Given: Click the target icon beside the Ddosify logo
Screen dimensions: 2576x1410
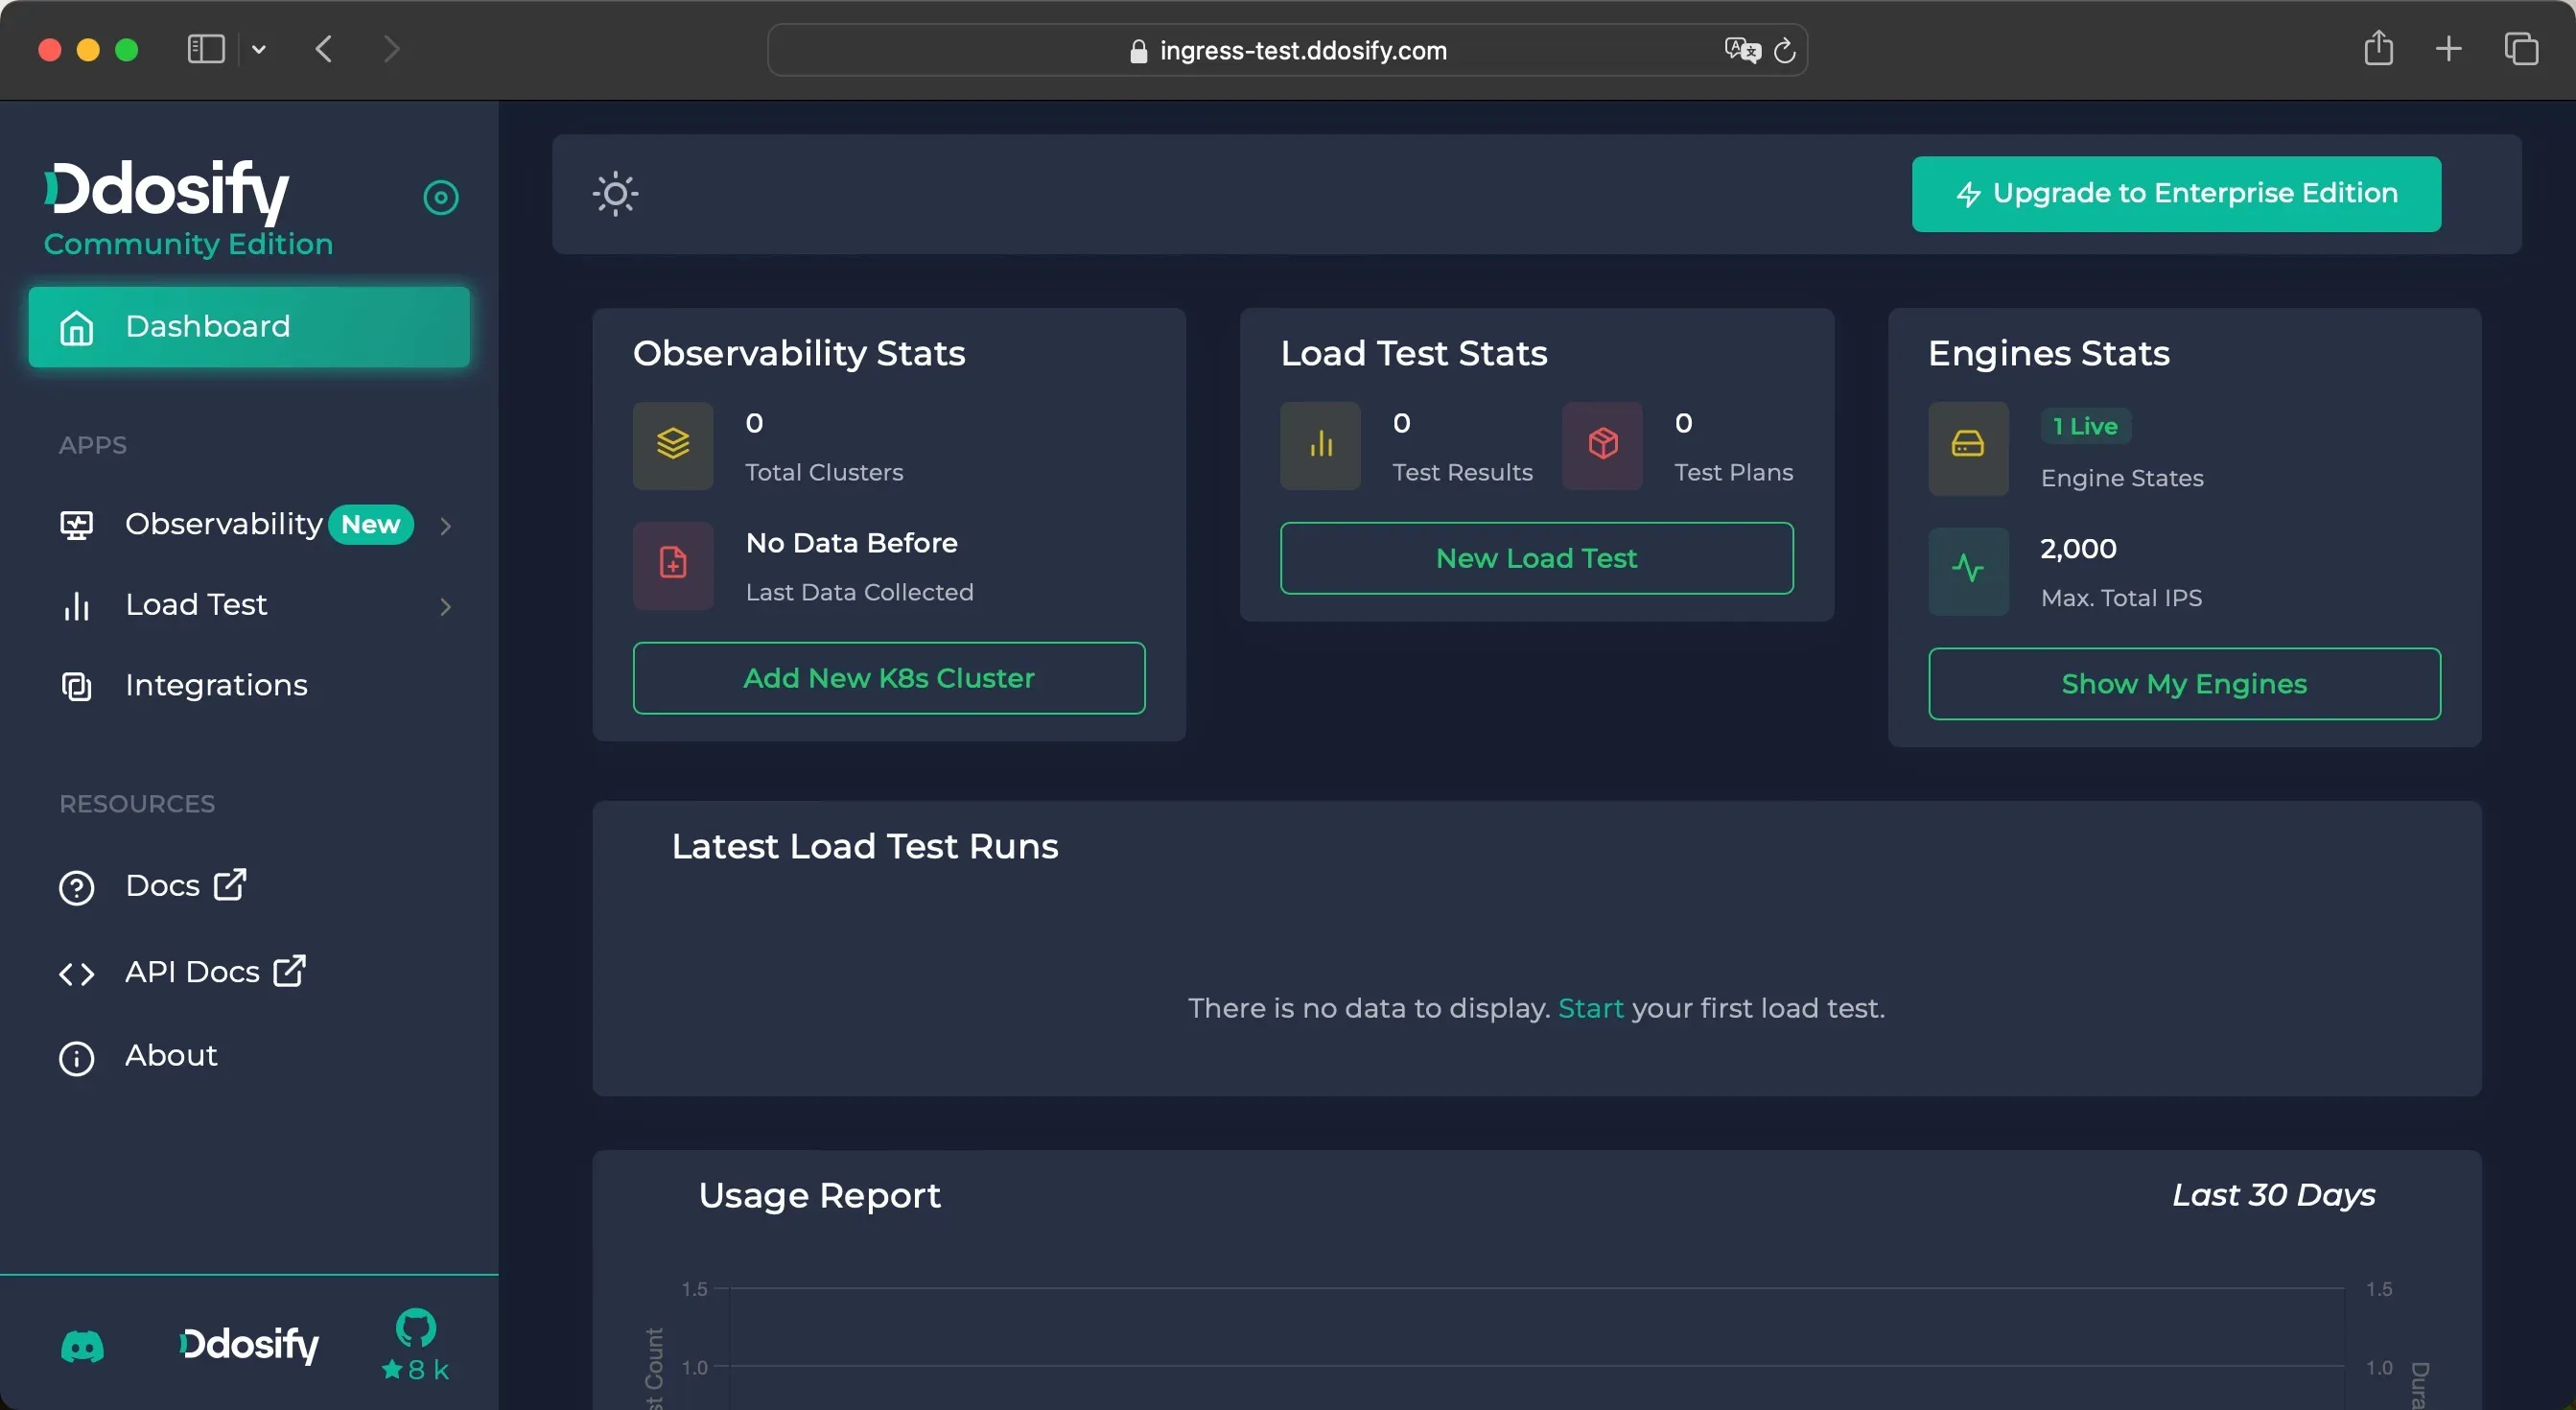Looking at the screenshot, I should pyautogui.click(x=441, y=196).
